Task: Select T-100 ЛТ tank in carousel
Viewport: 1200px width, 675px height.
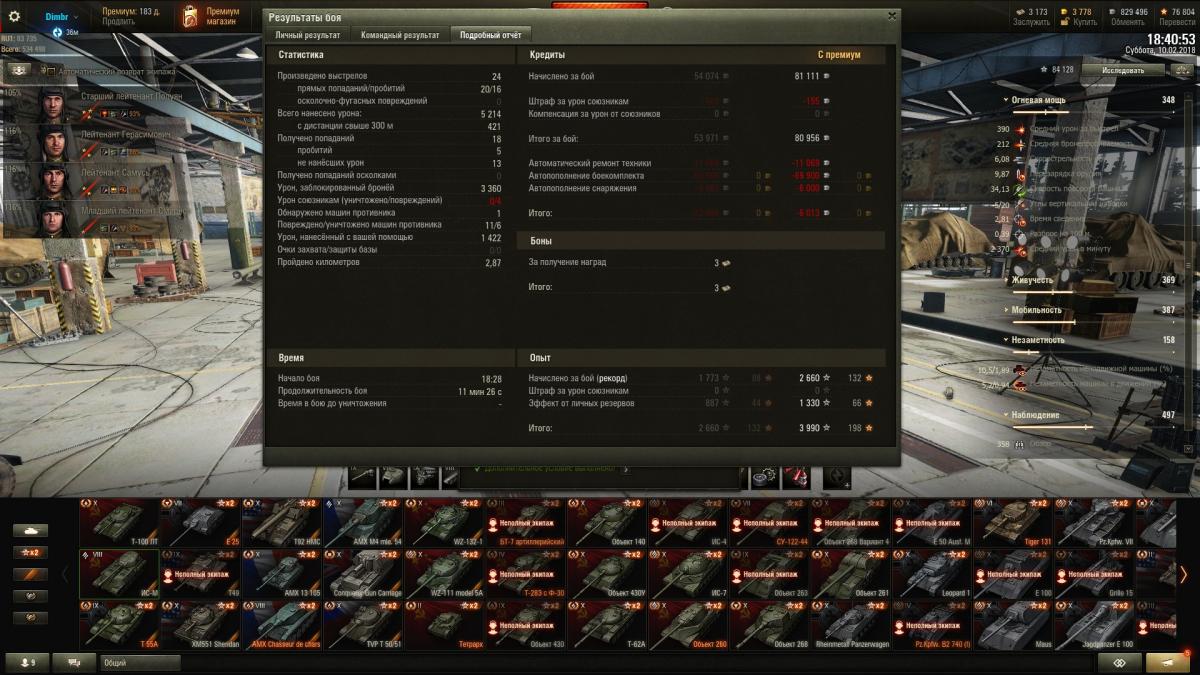Action: click(119, 522)
